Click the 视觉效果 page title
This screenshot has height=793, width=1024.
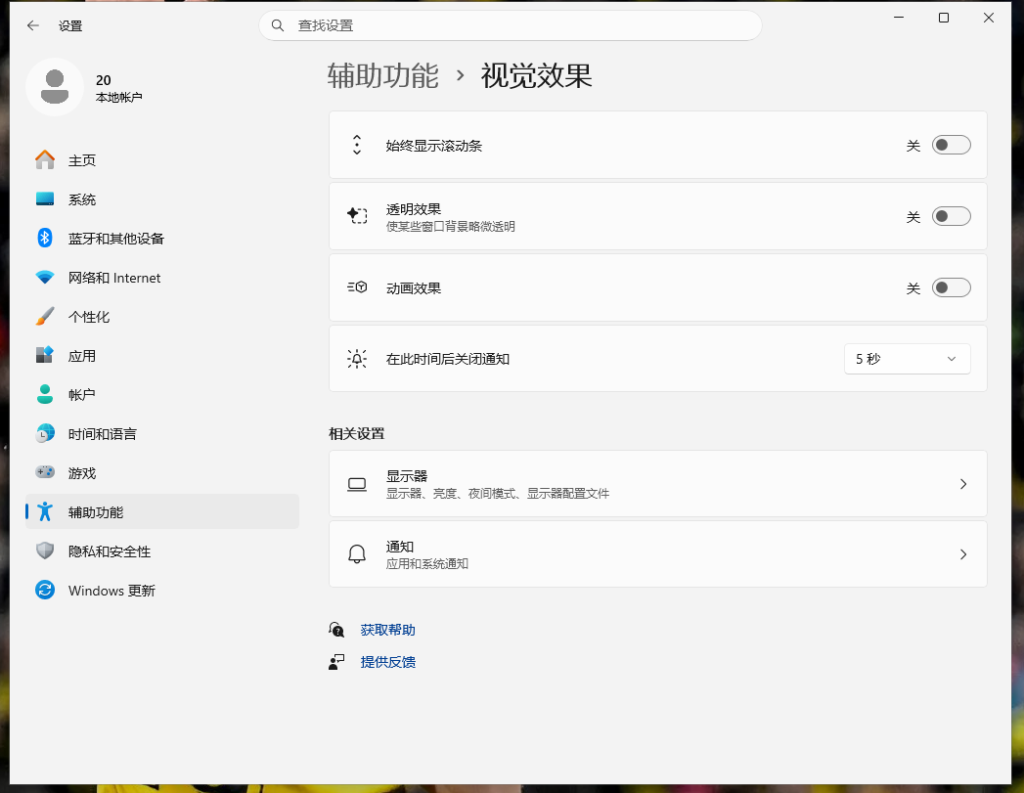(x=537, y=76)
